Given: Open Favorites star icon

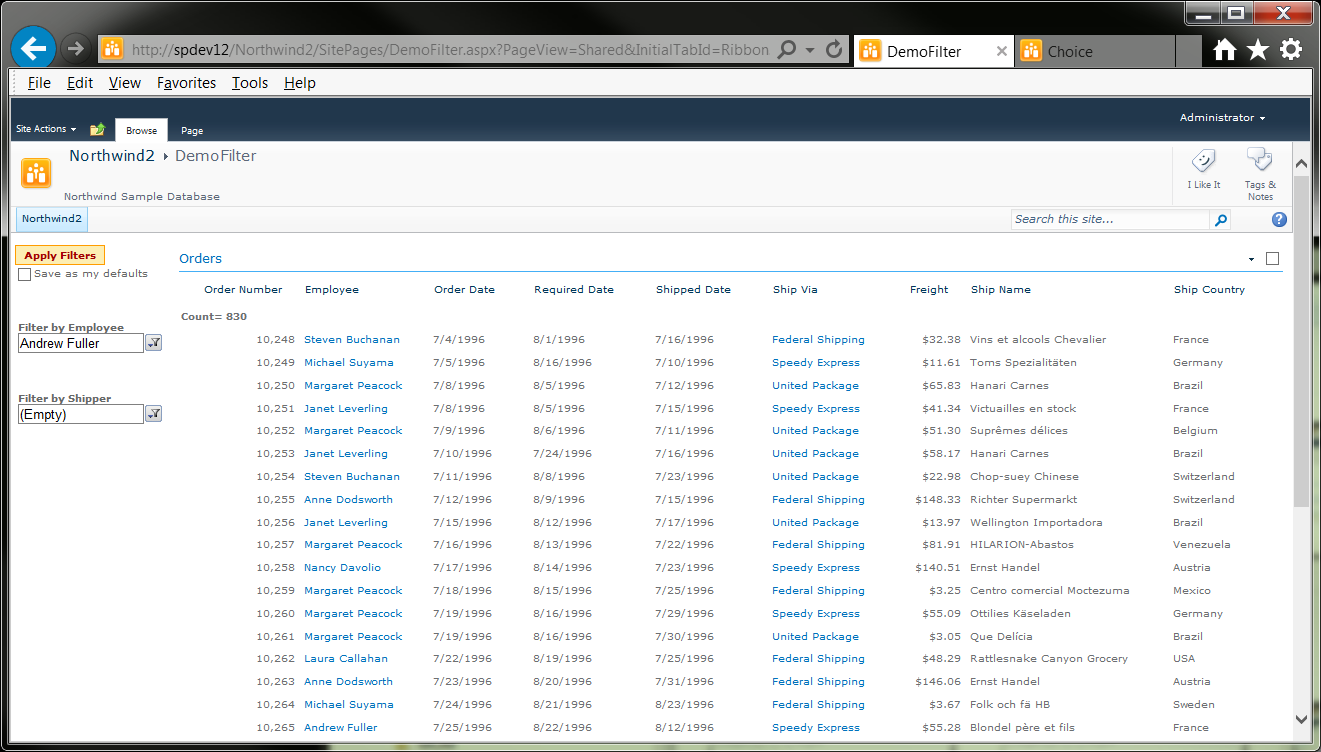Looking at the screenshot, I should coord(1258,49).
